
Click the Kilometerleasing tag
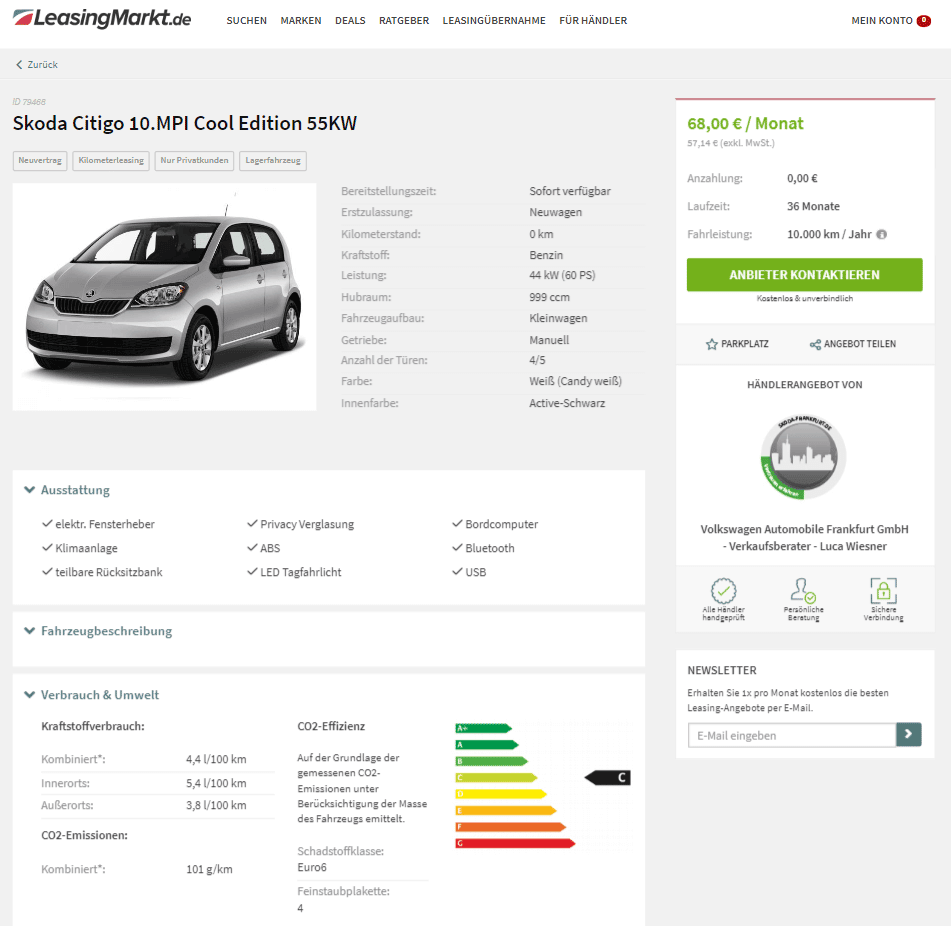coord(111,161)
